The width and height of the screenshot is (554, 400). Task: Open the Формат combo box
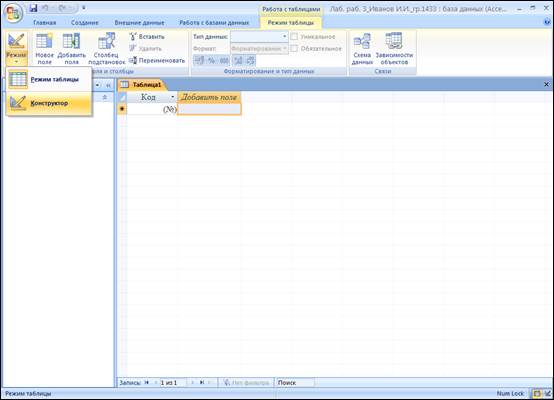(259, 48)
